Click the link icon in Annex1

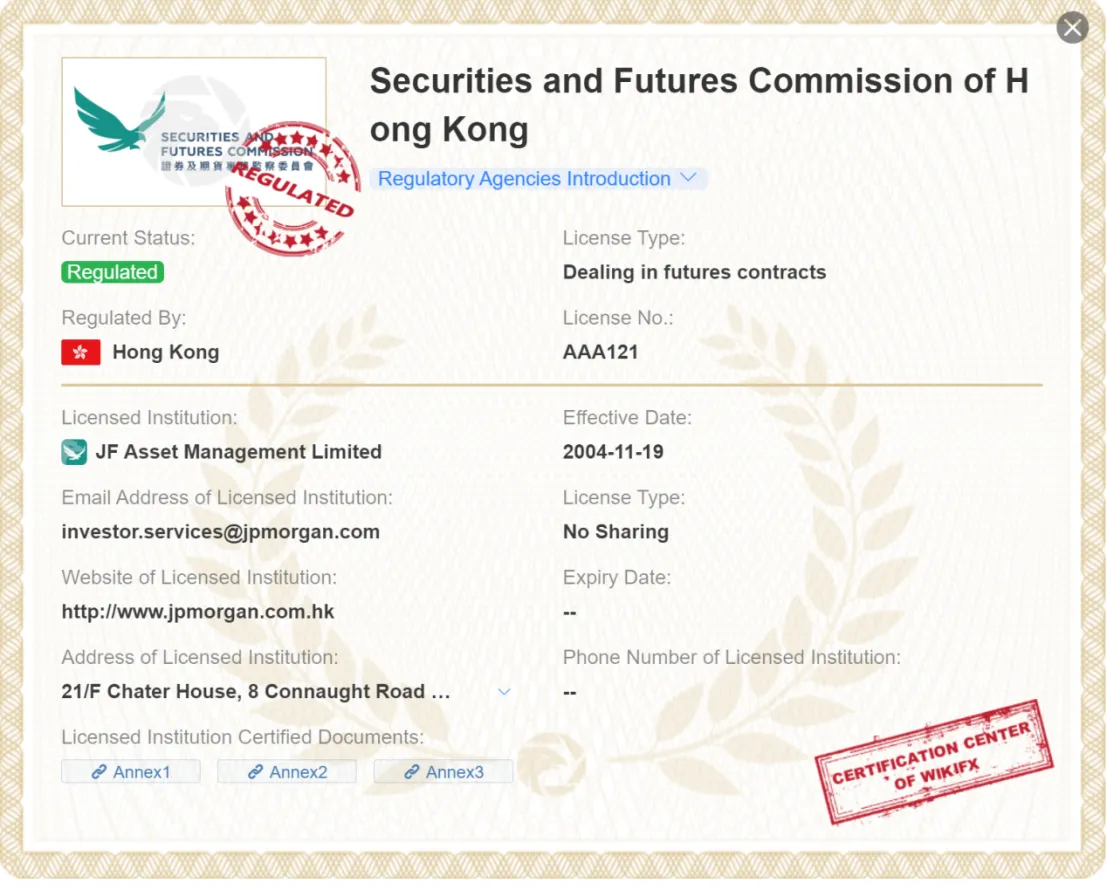99,771
